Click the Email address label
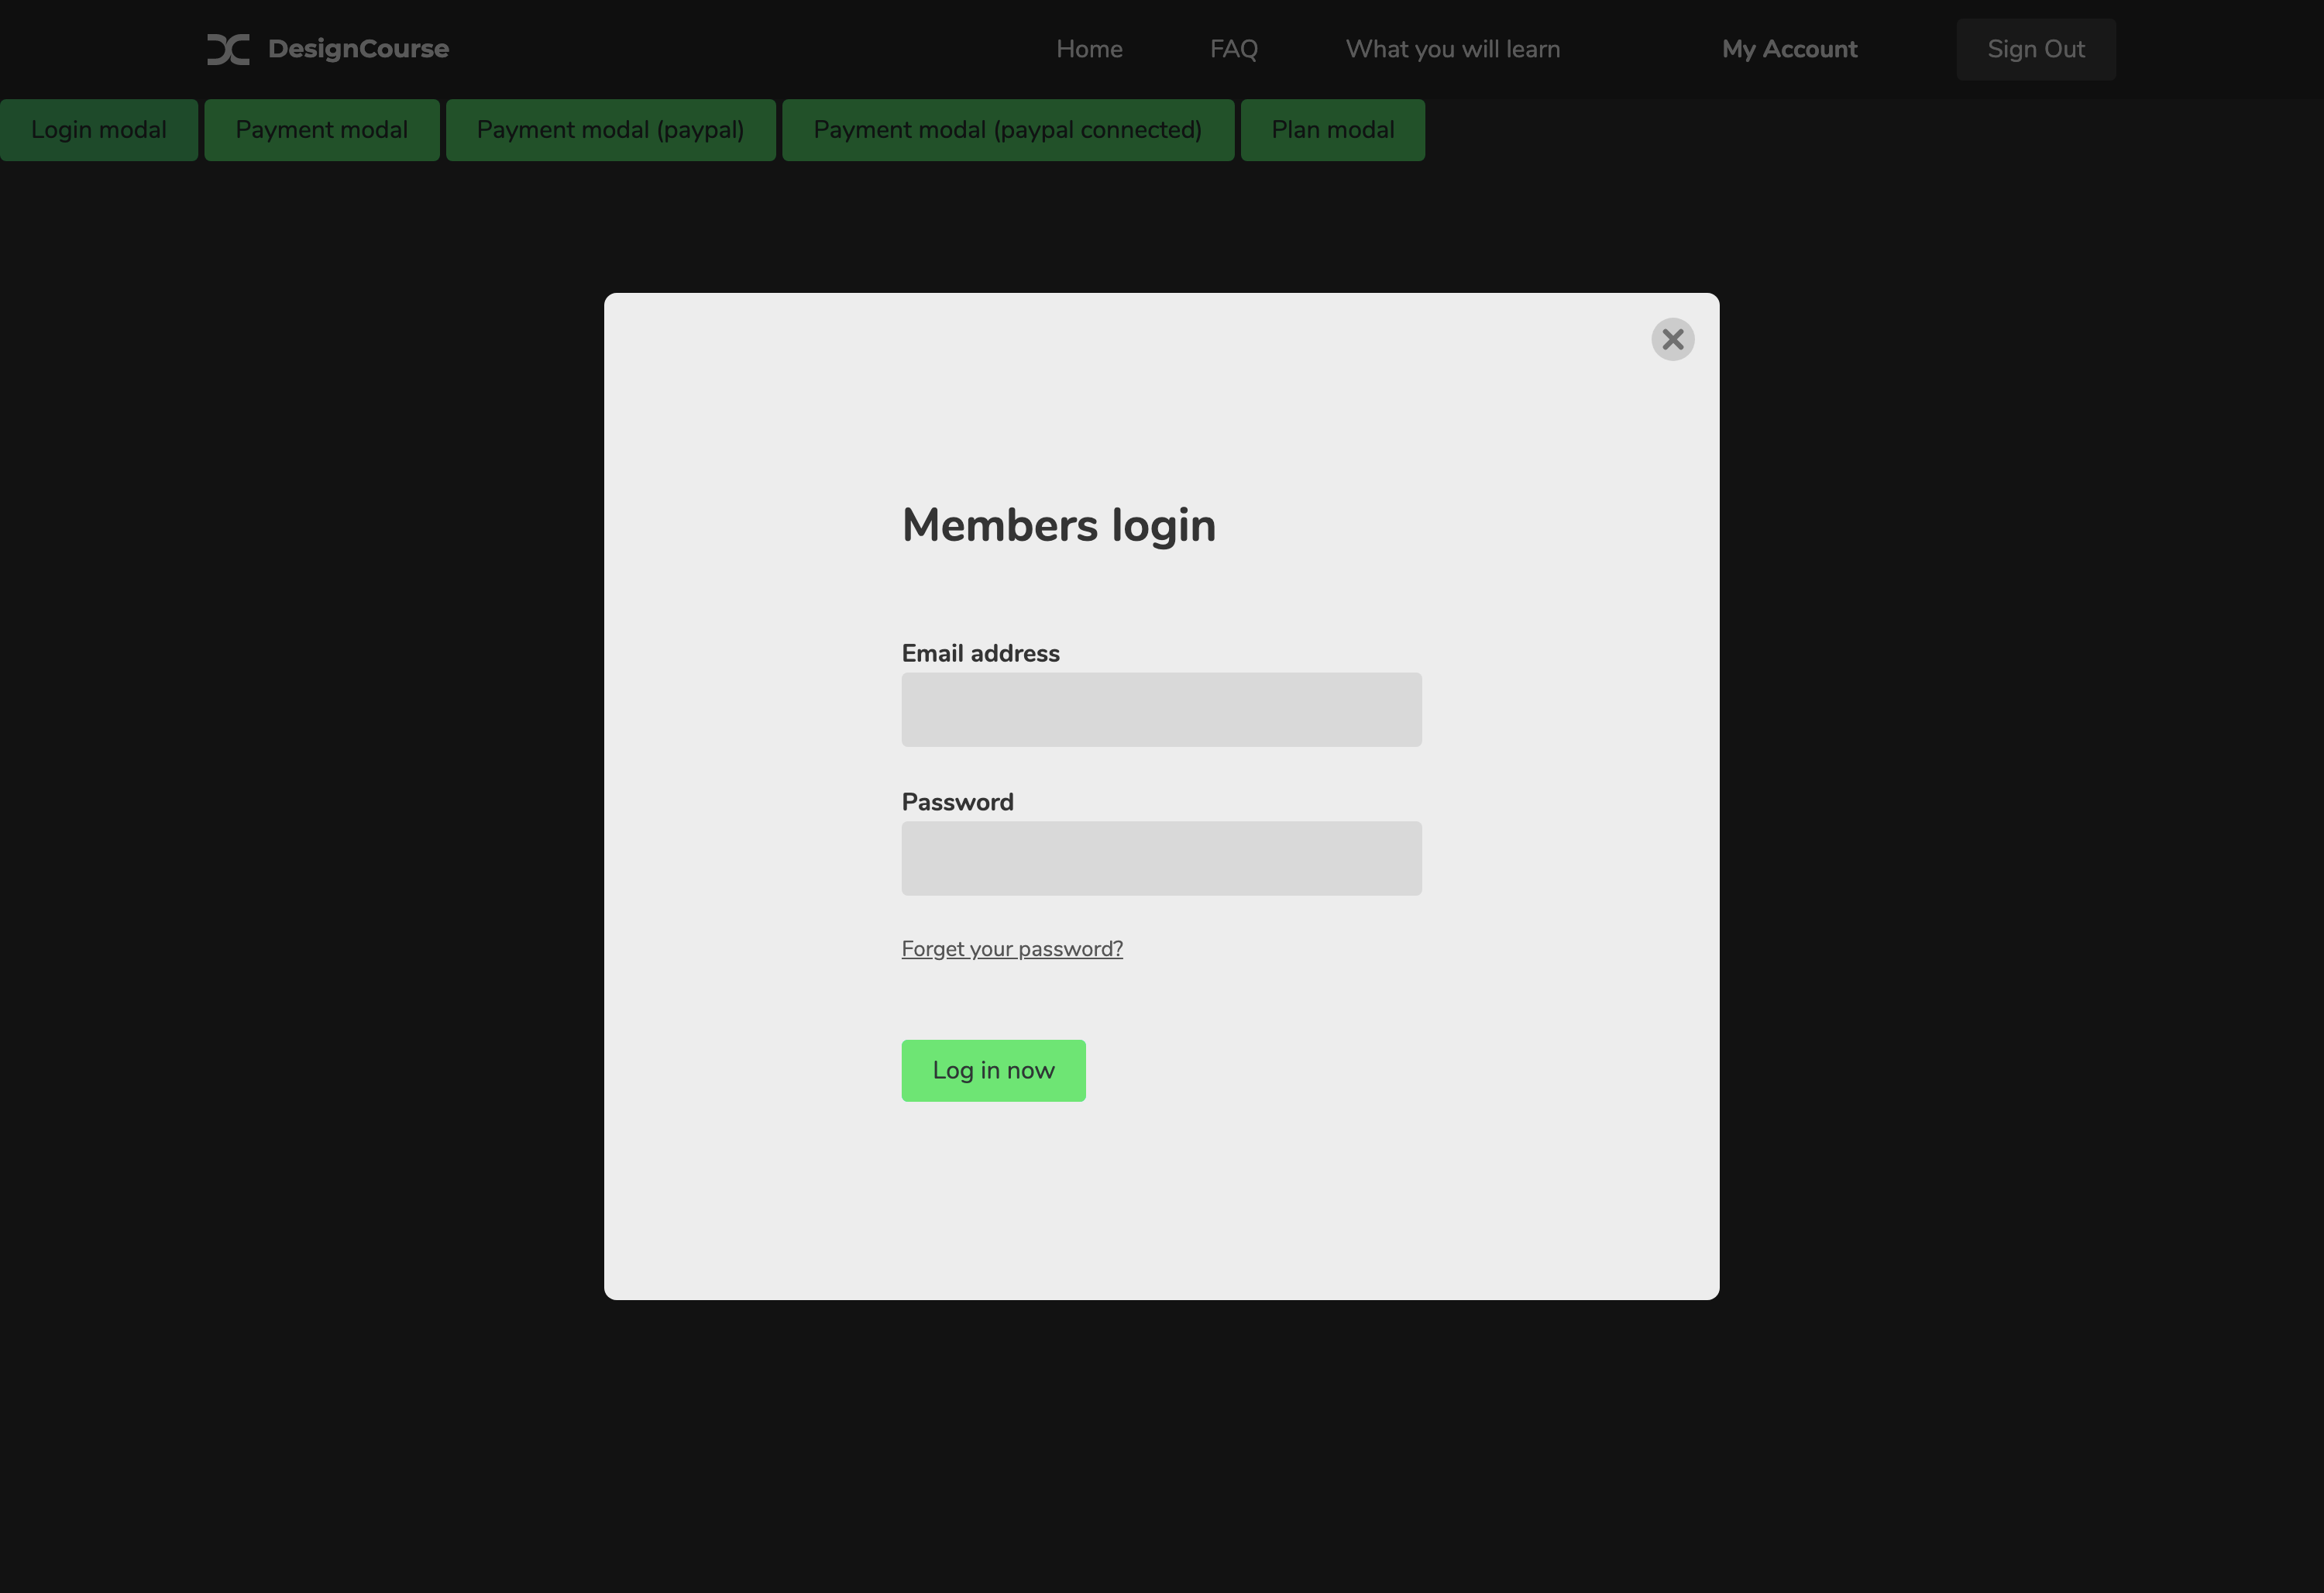The height and width of the screenshot is (1593, 2324). pos(980,653)
